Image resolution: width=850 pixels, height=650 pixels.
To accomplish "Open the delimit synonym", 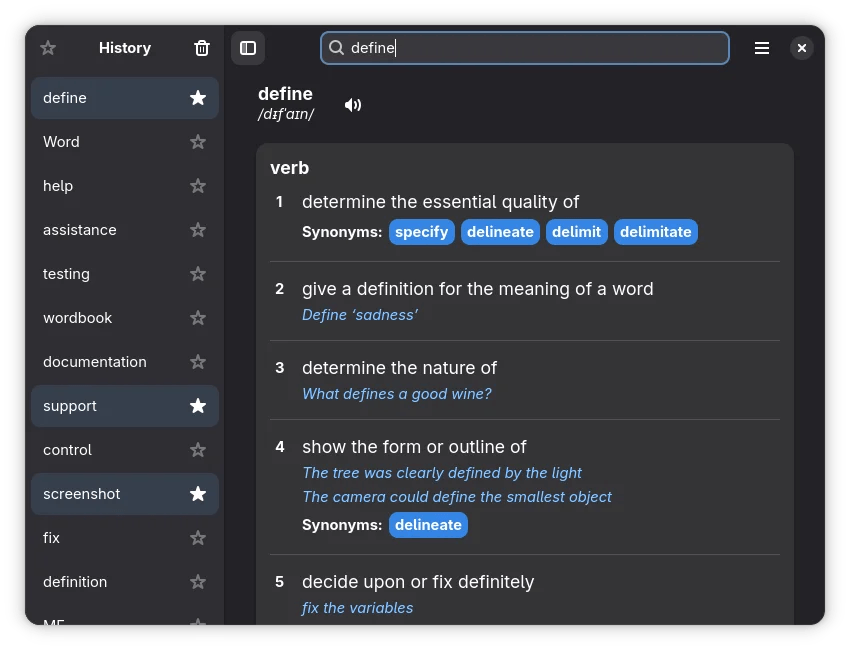I will click(x=577, y=232).
